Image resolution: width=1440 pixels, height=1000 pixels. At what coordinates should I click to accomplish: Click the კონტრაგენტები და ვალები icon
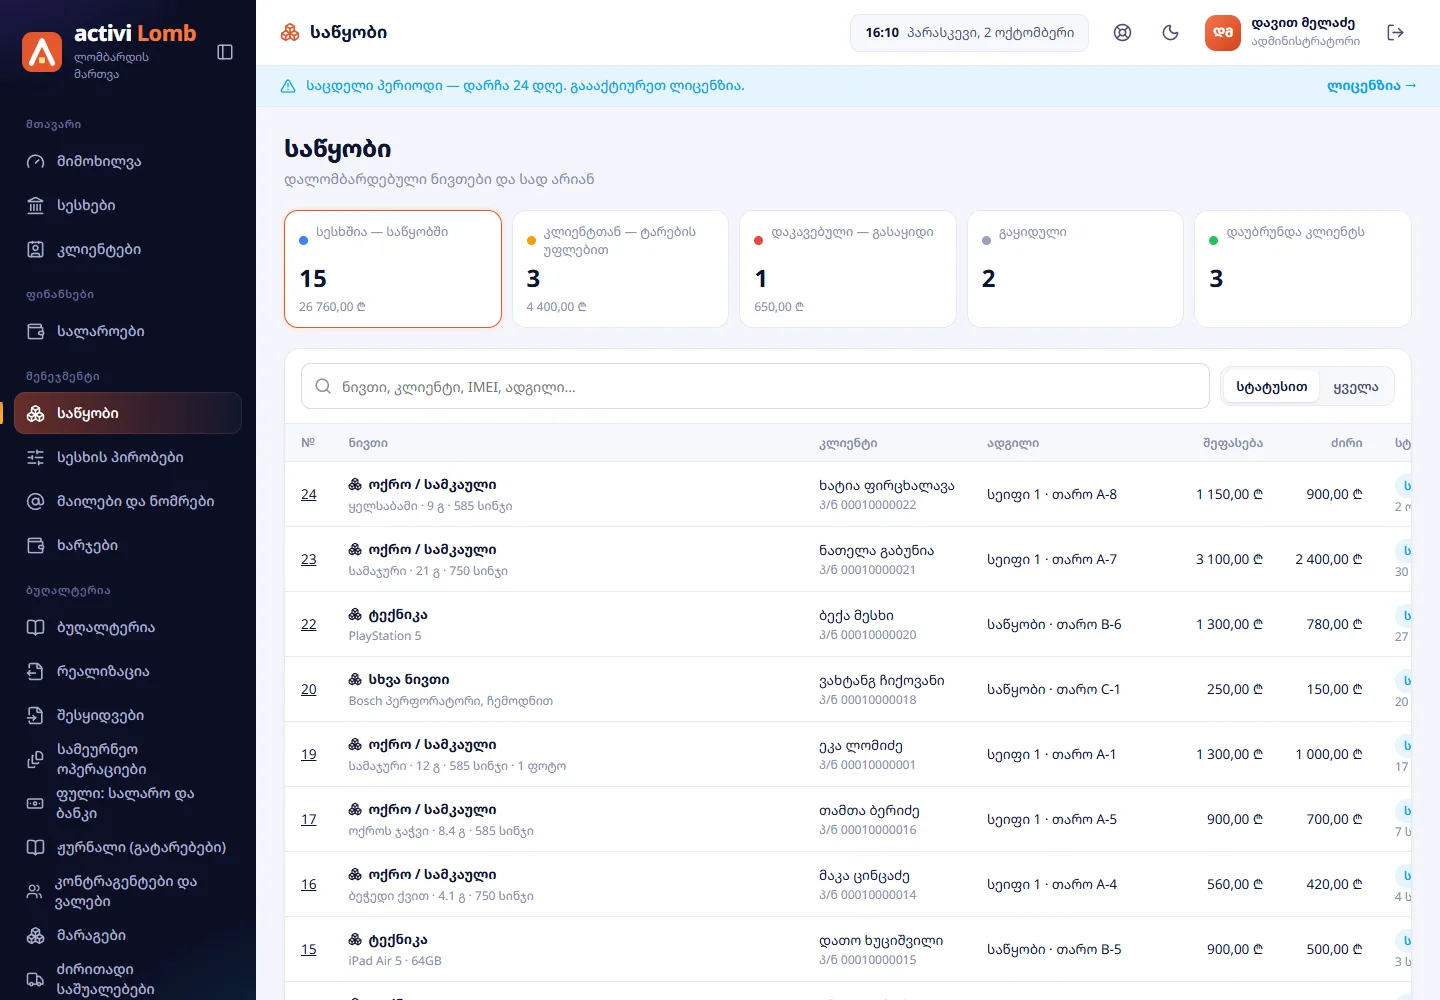pos(35,891)
